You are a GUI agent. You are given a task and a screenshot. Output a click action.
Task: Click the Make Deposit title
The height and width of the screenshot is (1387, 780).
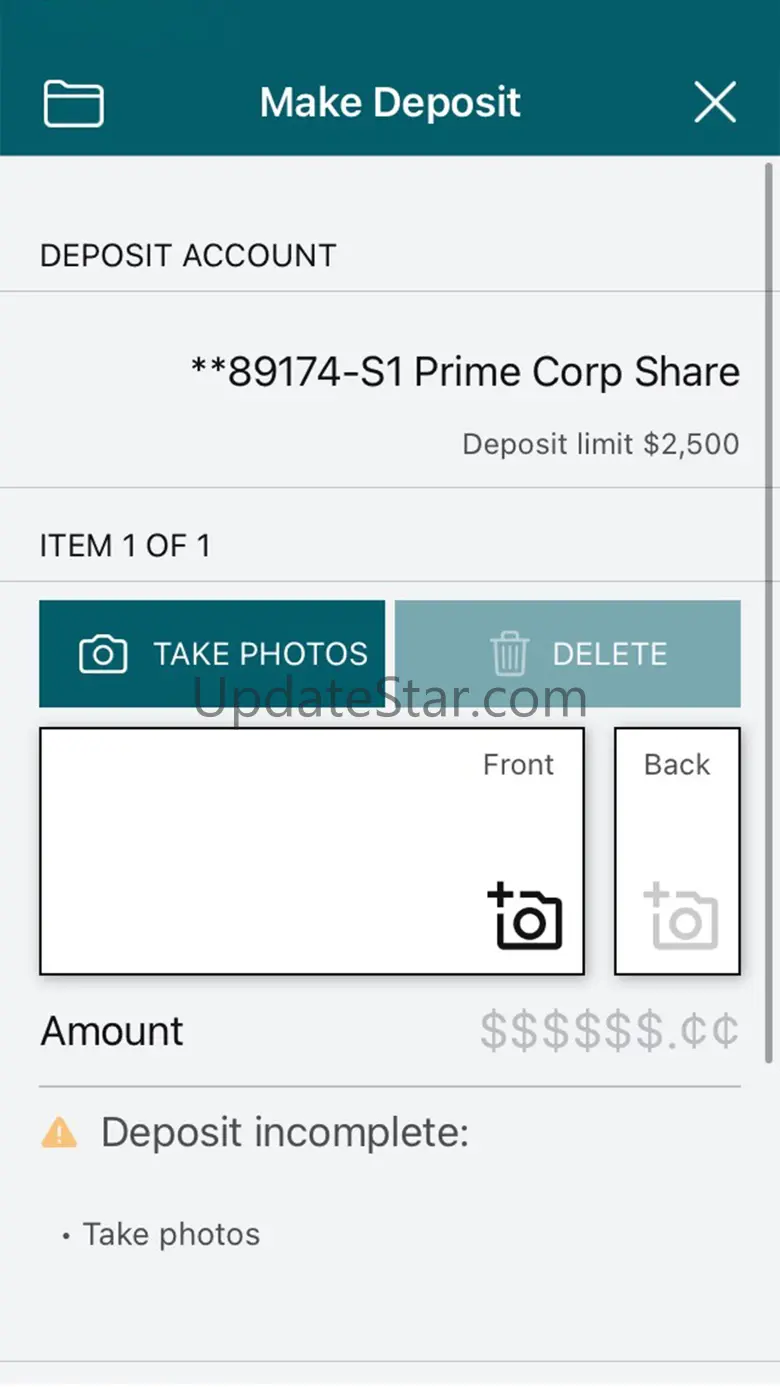(x=390, y=102)
